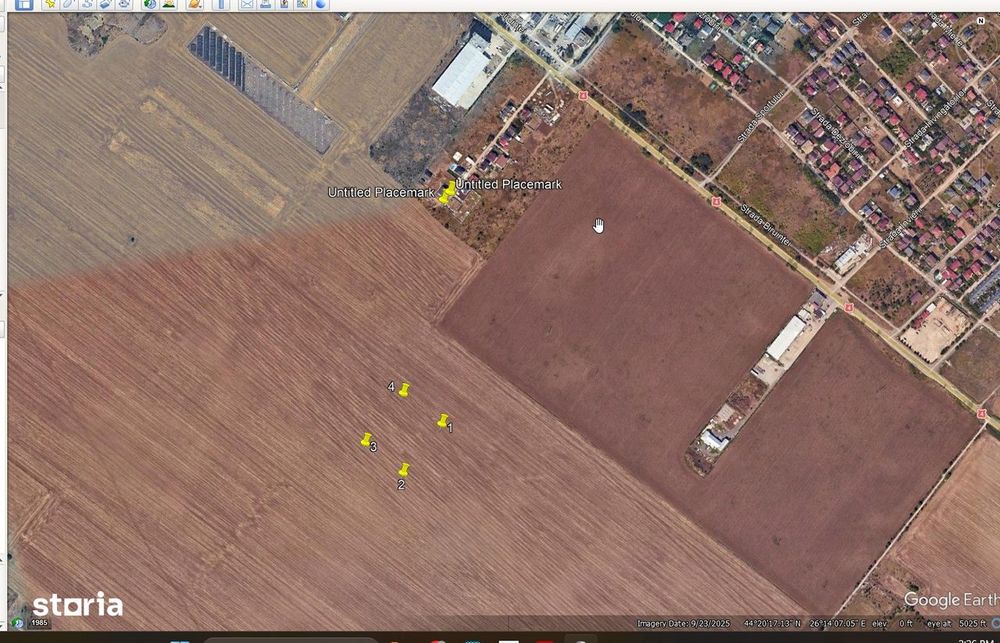The height and width of the screenshot is (643, 1000).
Task: Click View in Google Maps icon
Action: pyautogui.click(x=302, y=4)
